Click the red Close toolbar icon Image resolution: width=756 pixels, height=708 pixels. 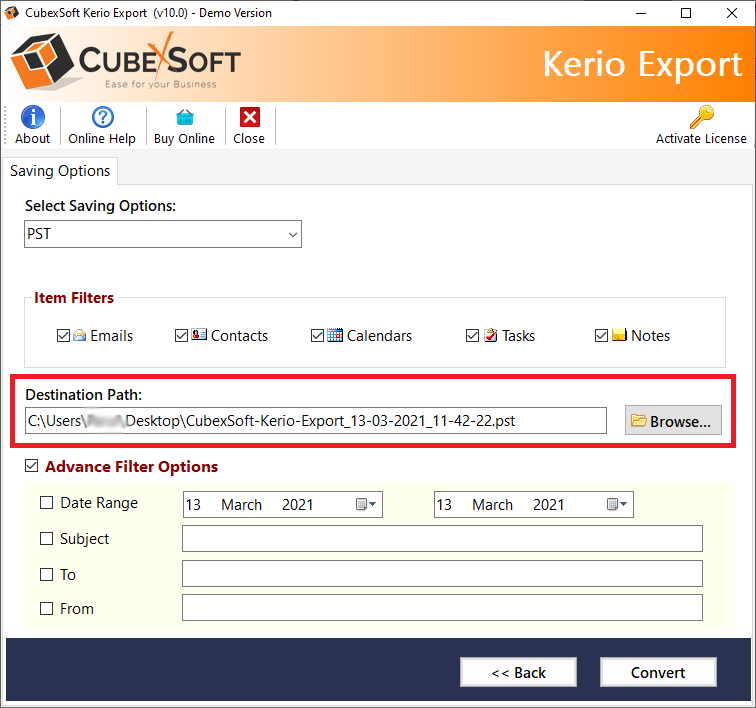pyautogui.click(x=250, y=117)
